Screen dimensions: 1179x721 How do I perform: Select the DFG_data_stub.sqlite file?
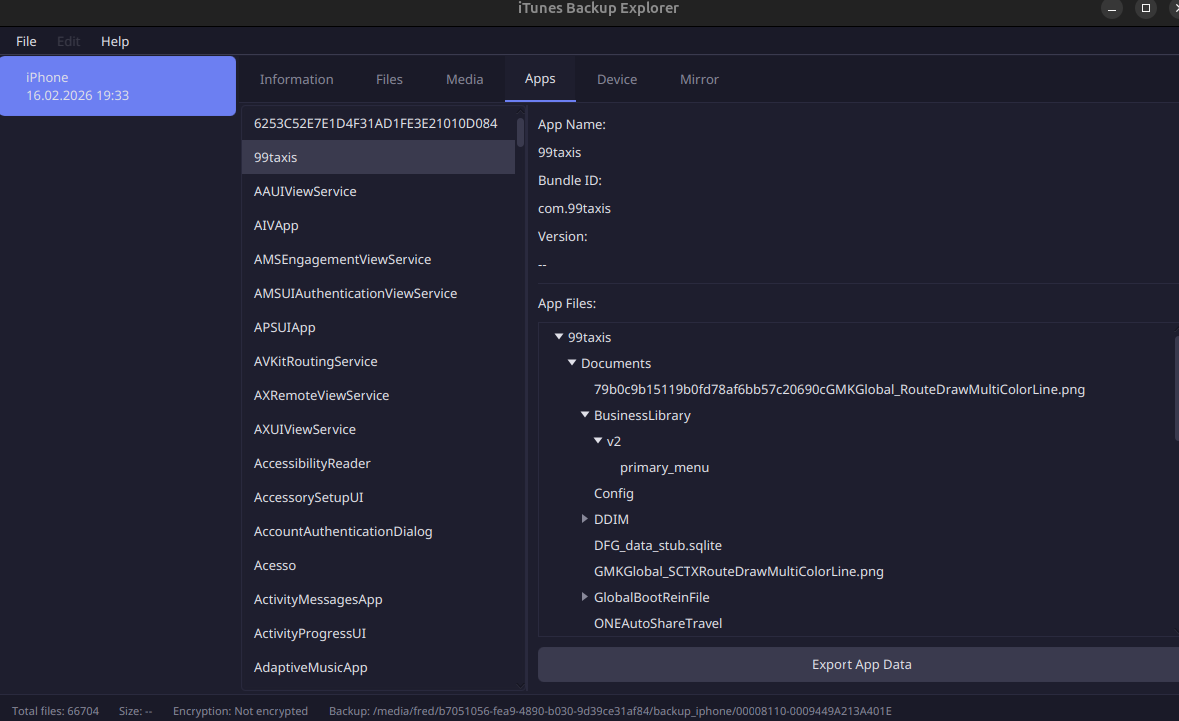click(657, 545)
